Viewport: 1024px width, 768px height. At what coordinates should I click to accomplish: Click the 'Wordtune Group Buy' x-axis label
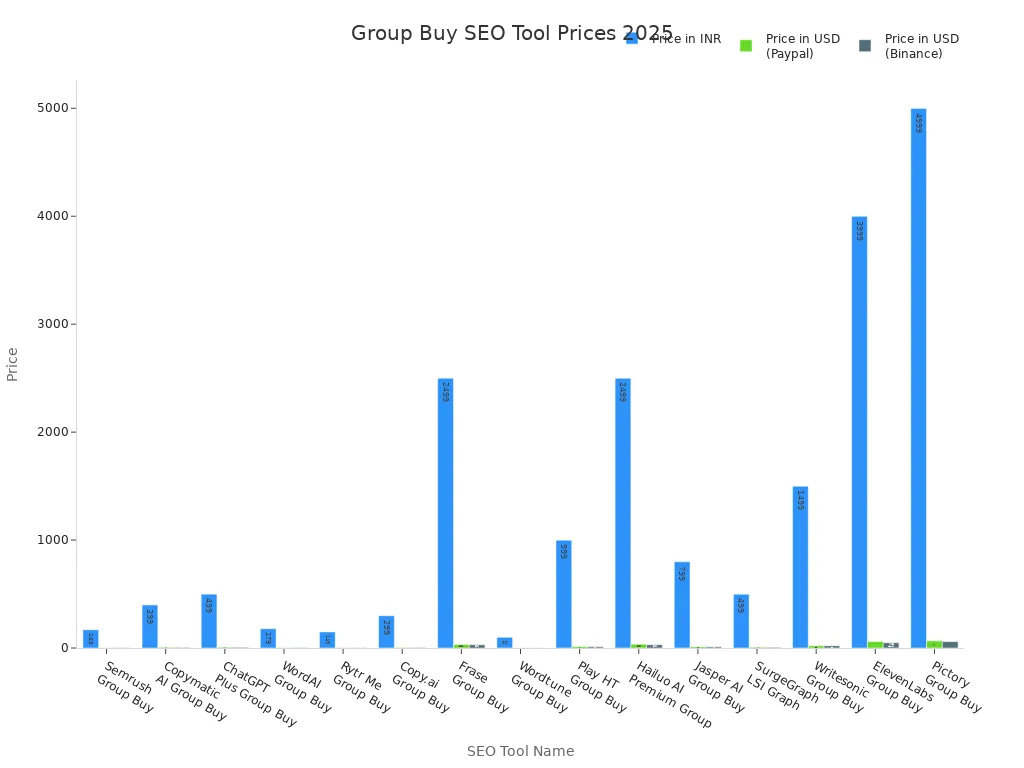pos(539,687)
